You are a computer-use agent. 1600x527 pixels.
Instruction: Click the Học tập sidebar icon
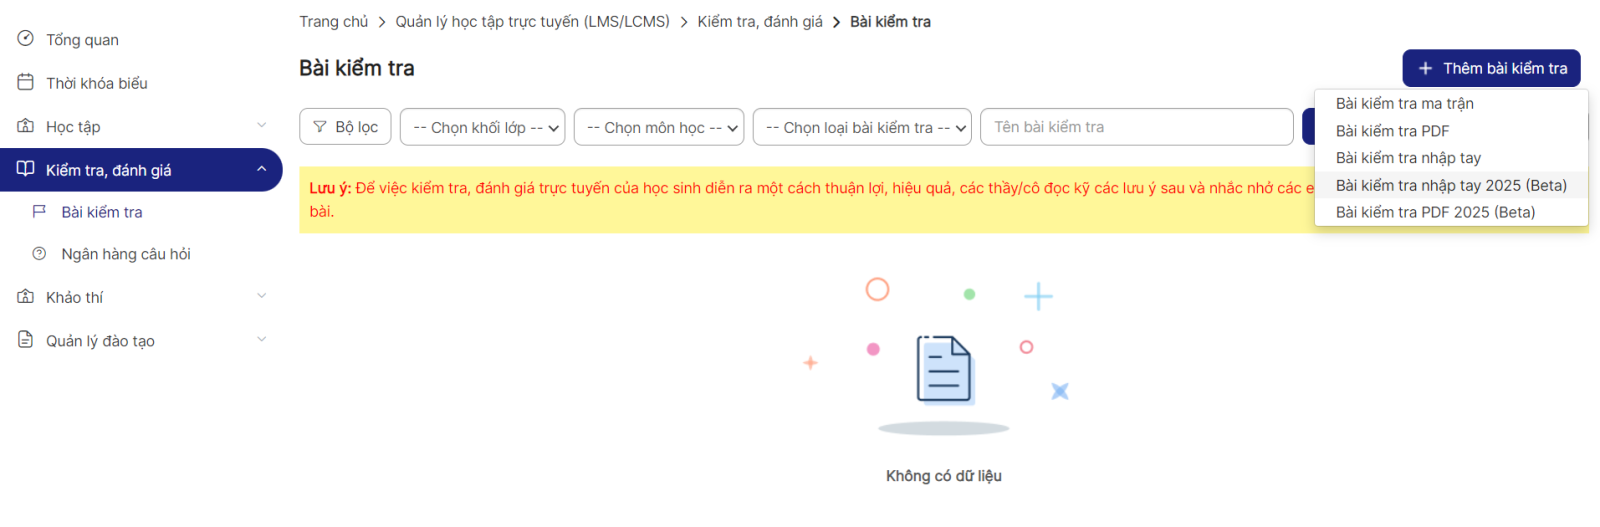point(25,126)
